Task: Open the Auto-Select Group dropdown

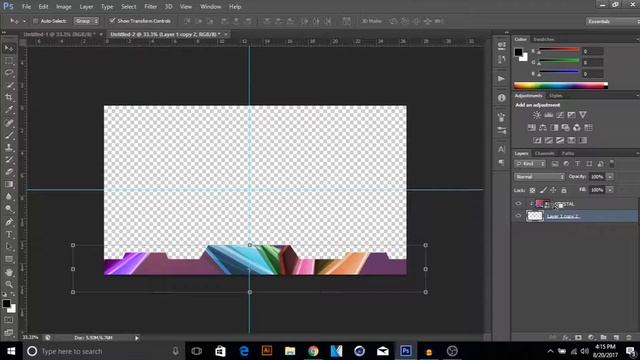Action: tap(86, 21)
